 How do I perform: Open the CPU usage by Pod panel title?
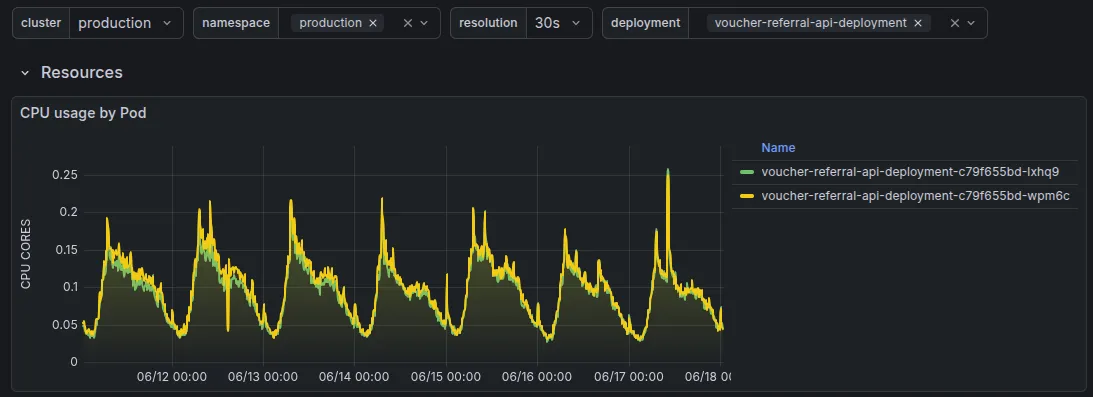pyautogui.click(x=83, y=113)
